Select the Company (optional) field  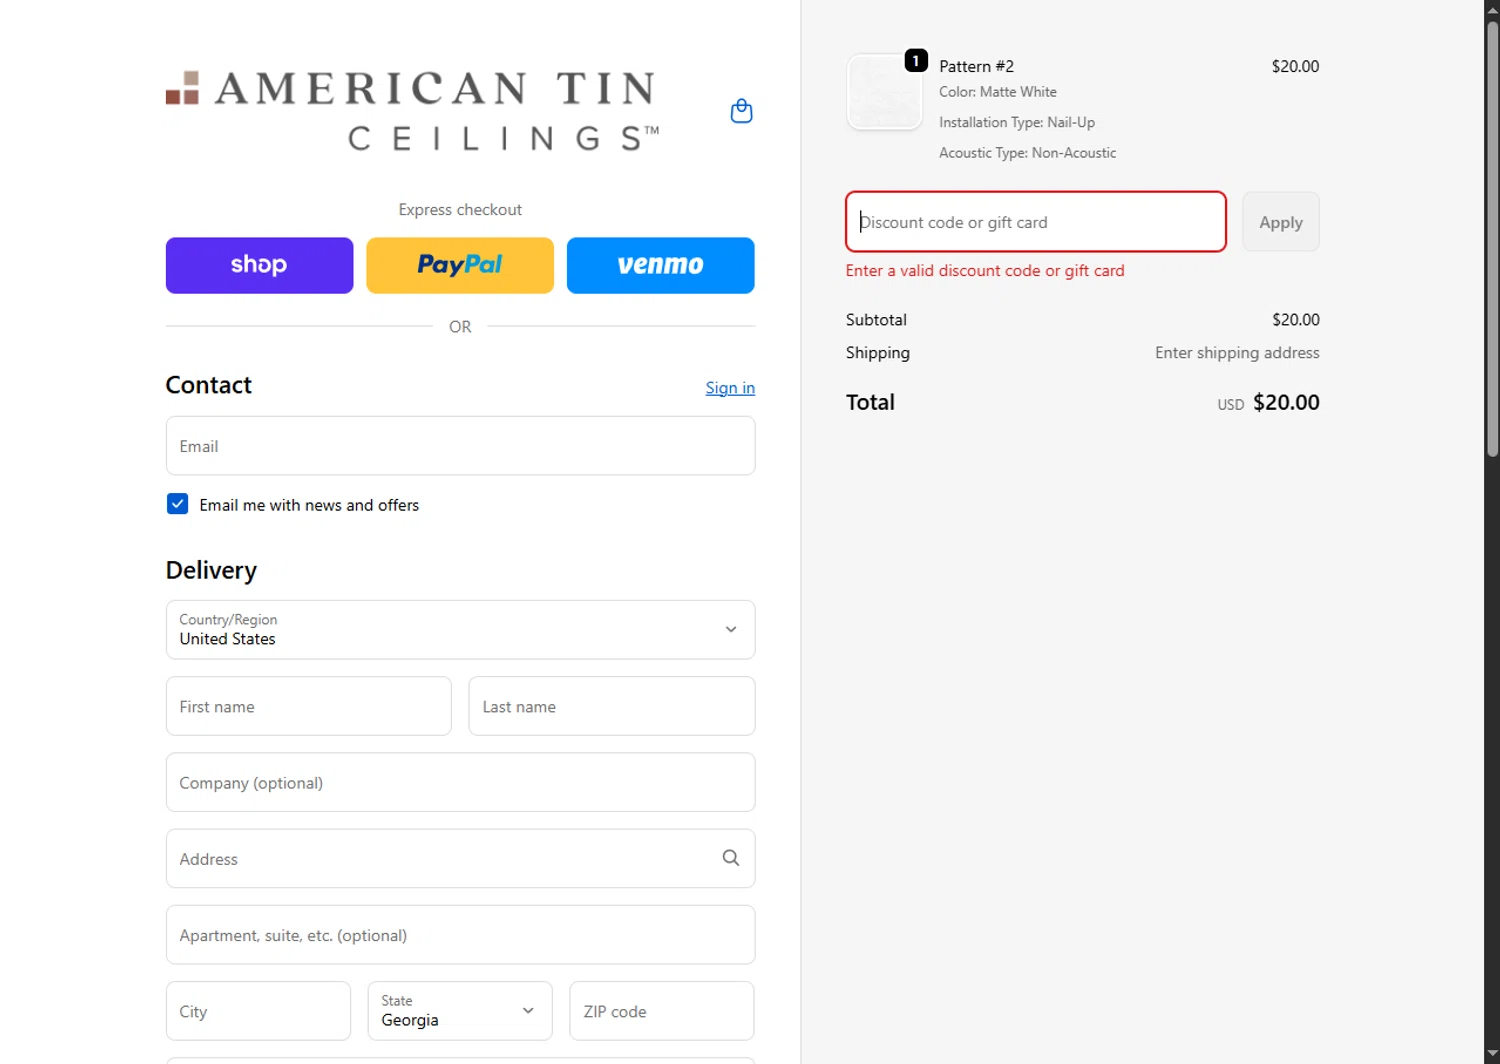coord(460,782)
